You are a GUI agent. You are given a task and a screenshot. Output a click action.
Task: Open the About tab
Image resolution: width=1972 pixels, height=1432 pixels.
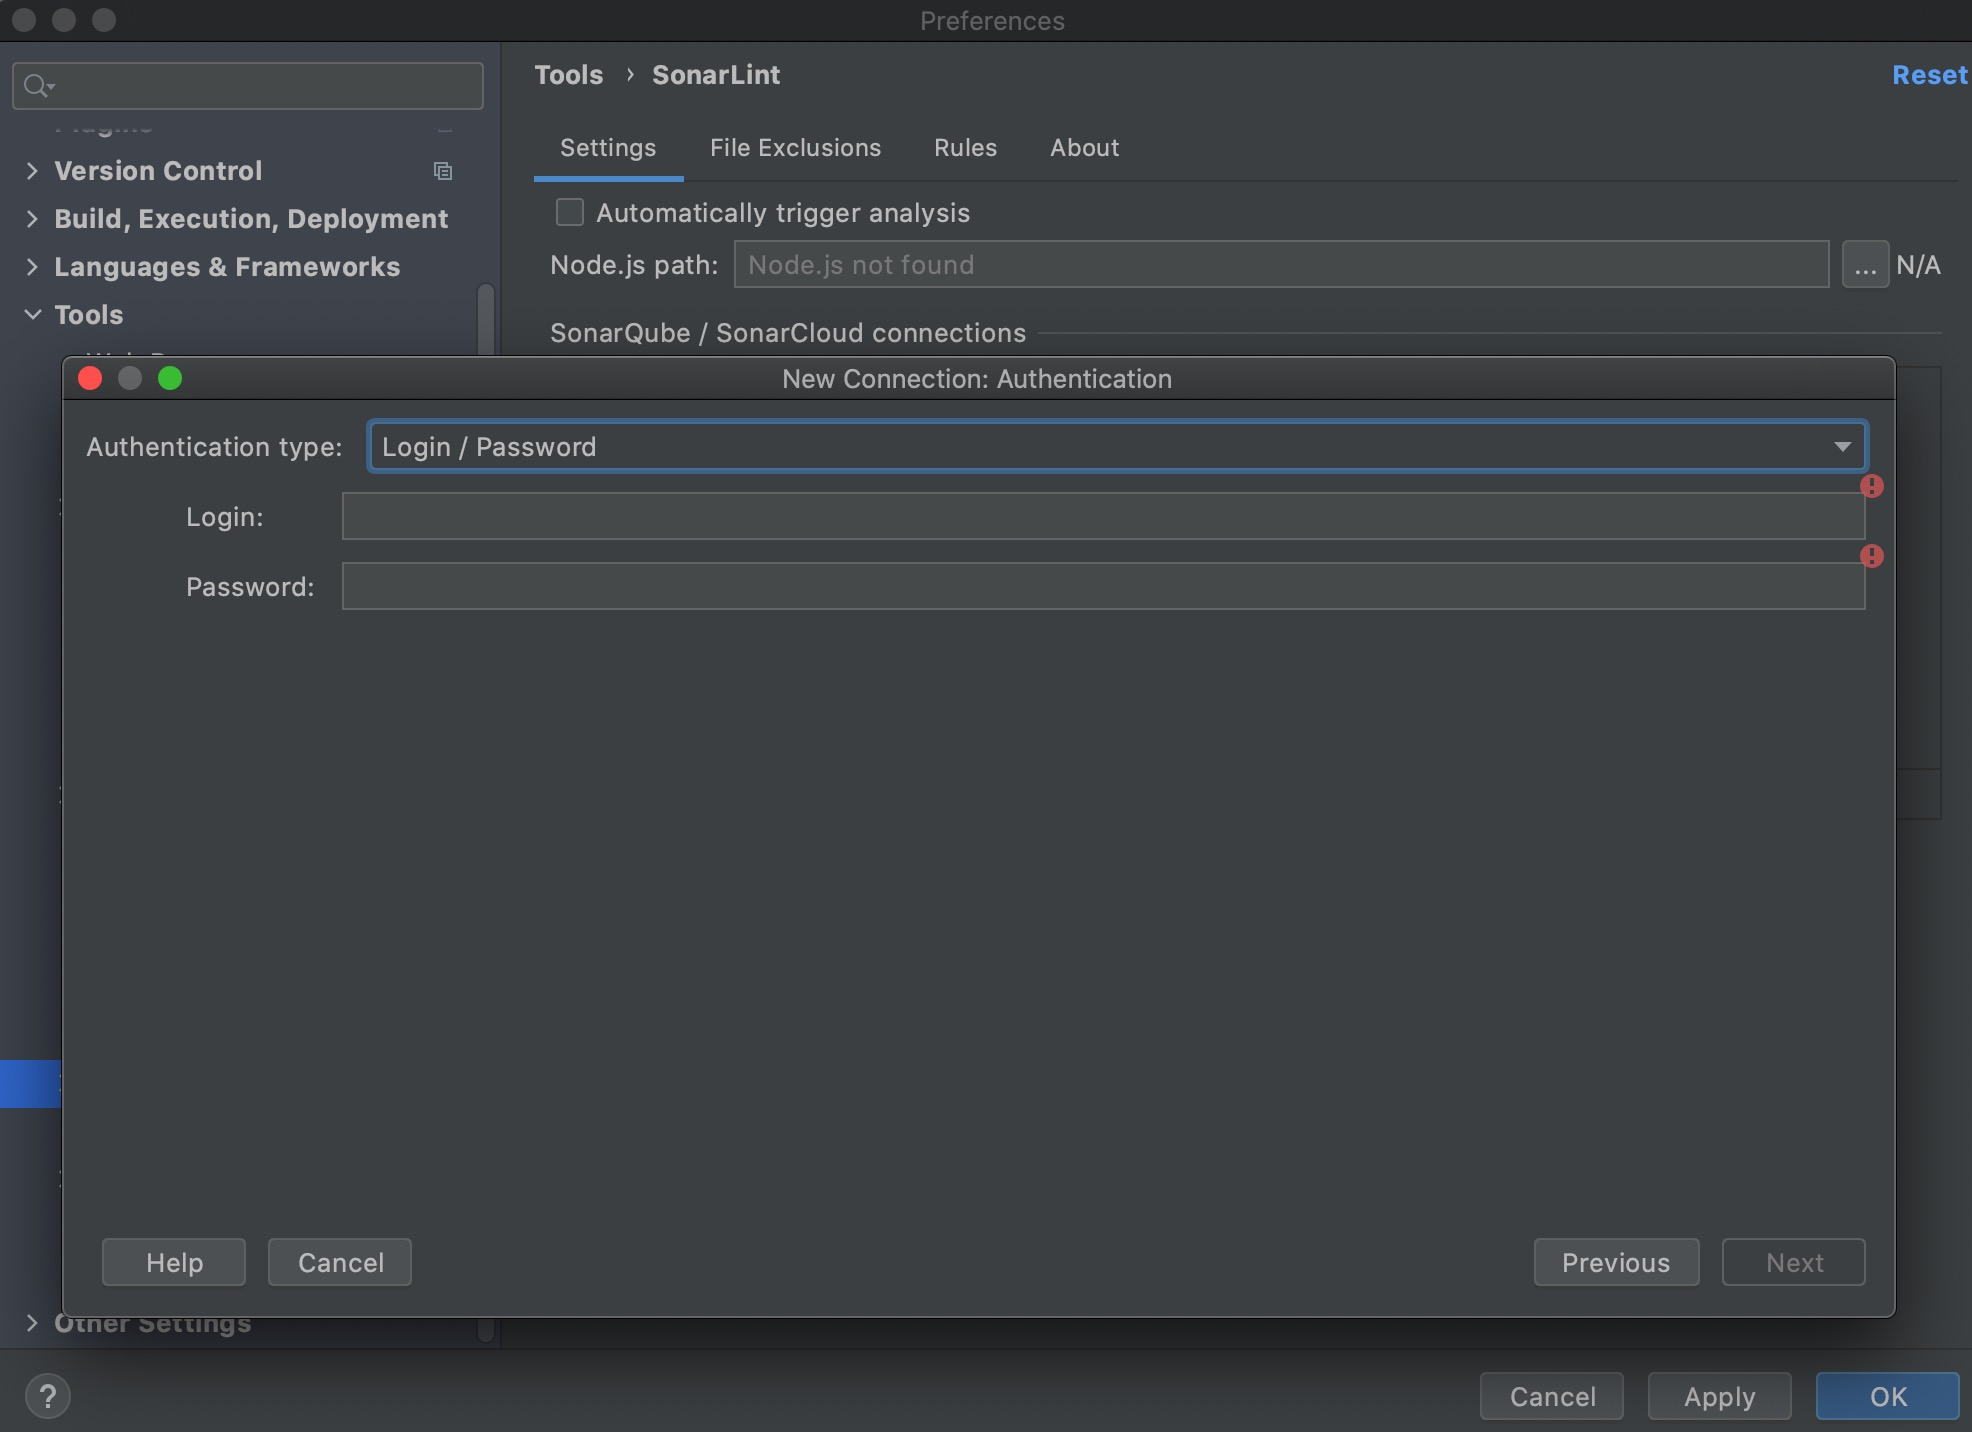[1084, 148]
